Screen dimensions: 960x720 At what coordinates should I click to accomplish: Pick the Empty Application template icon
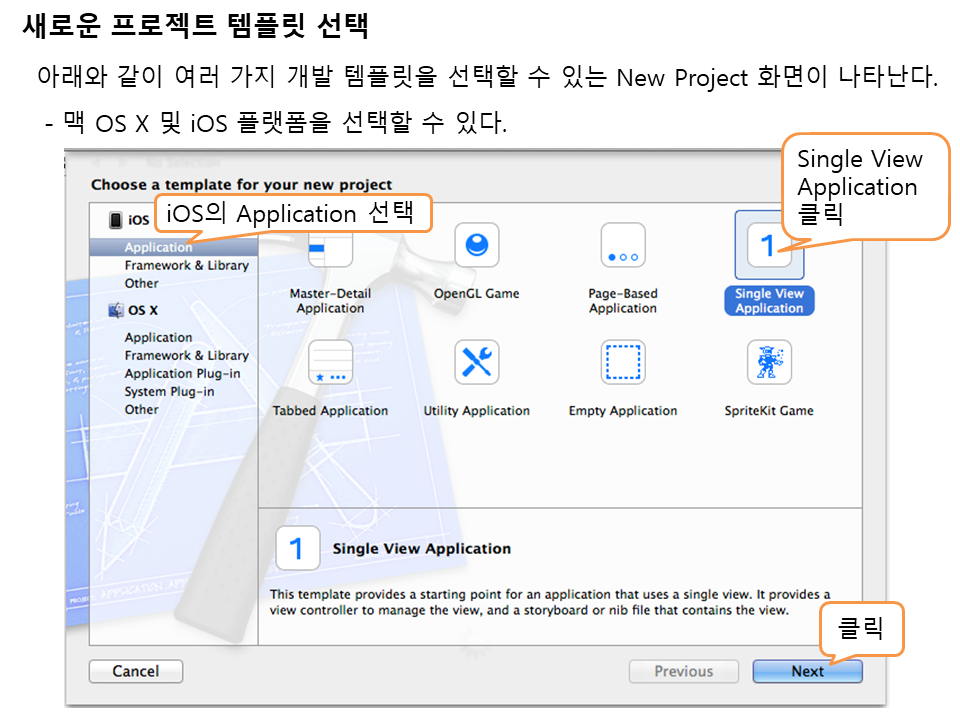click(622, 362)
